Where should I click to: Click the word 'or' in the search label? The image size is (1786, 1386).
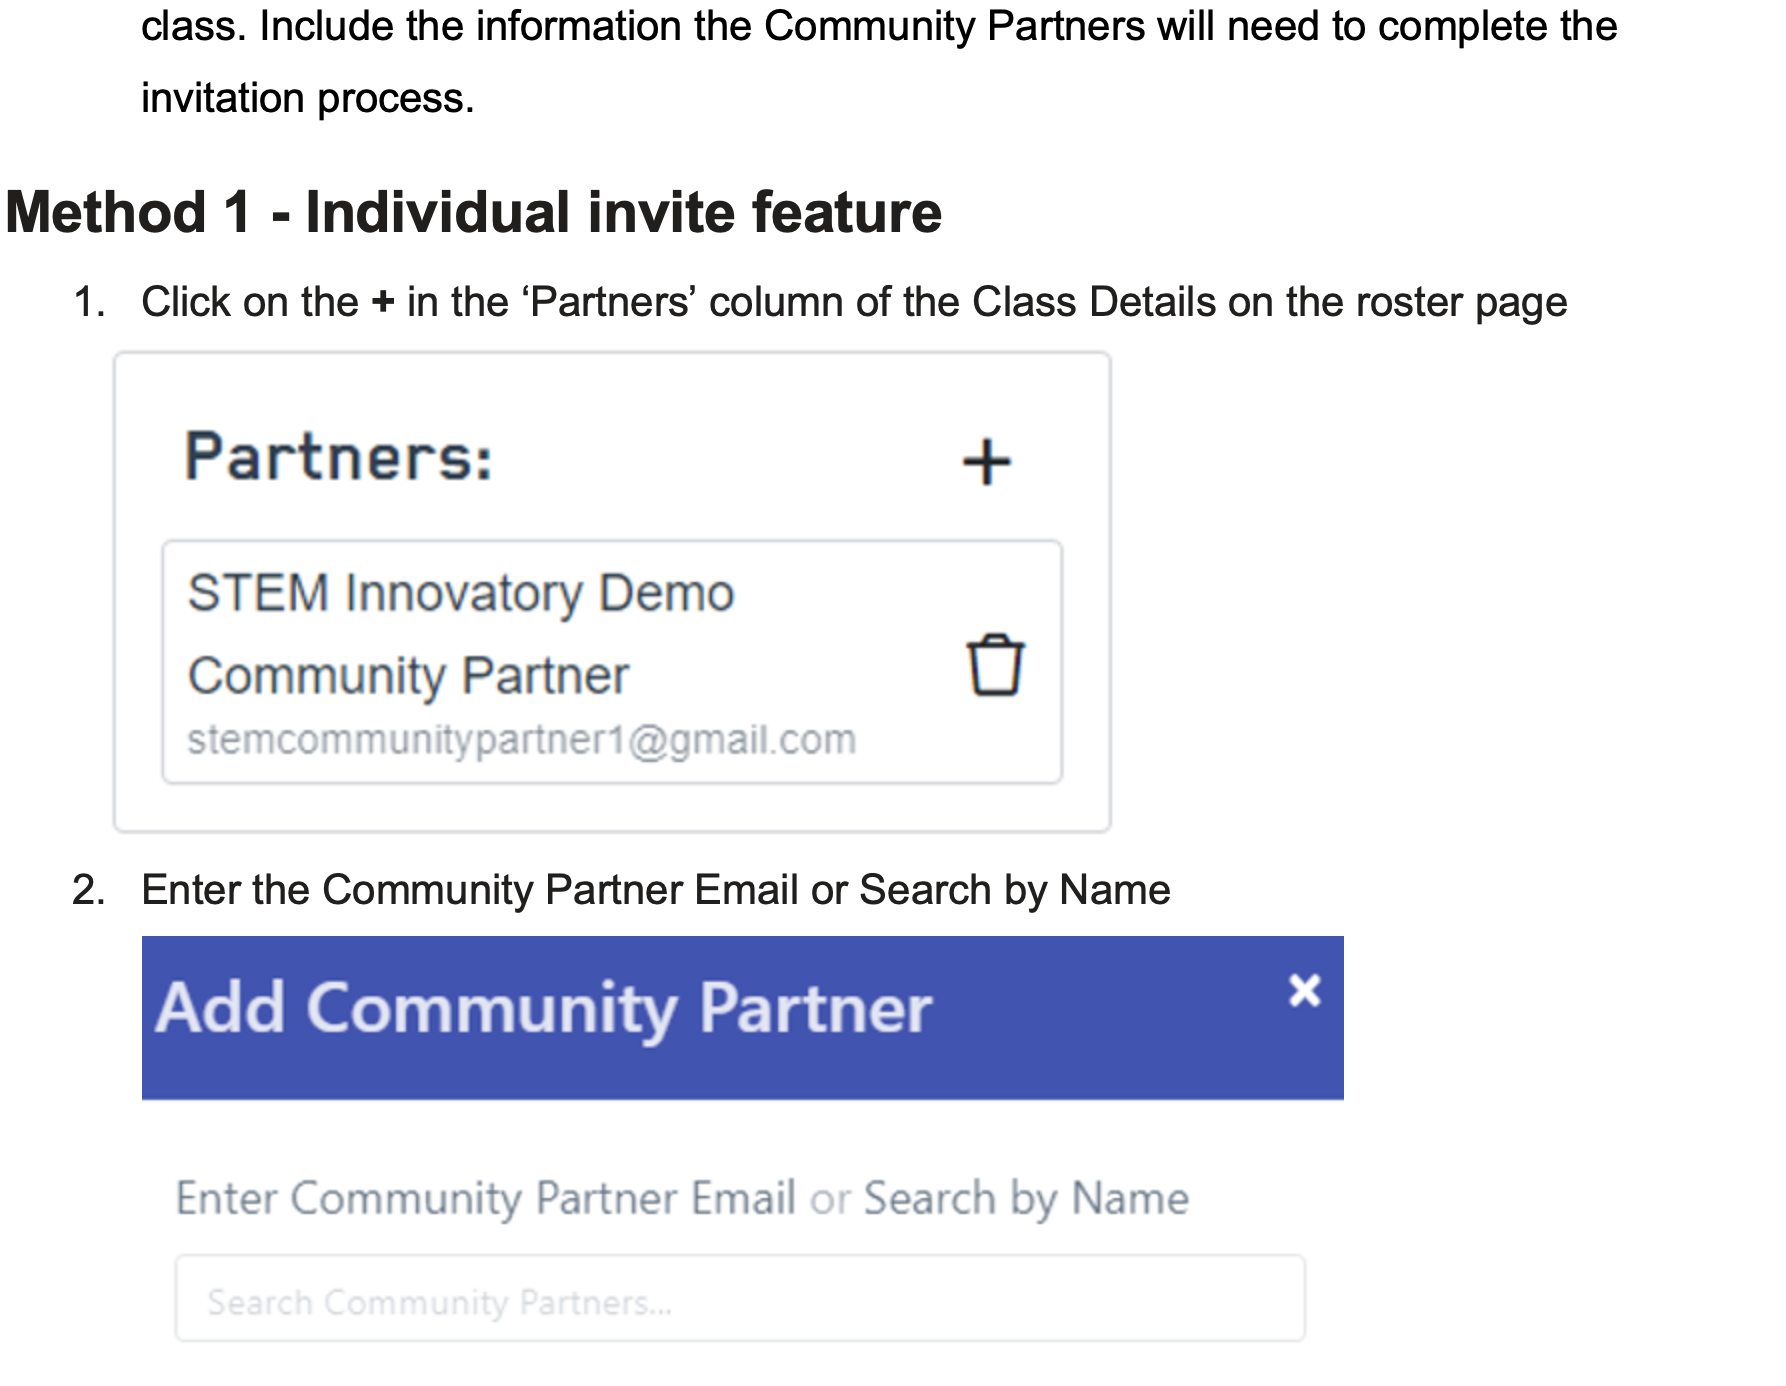(830, 1198)
